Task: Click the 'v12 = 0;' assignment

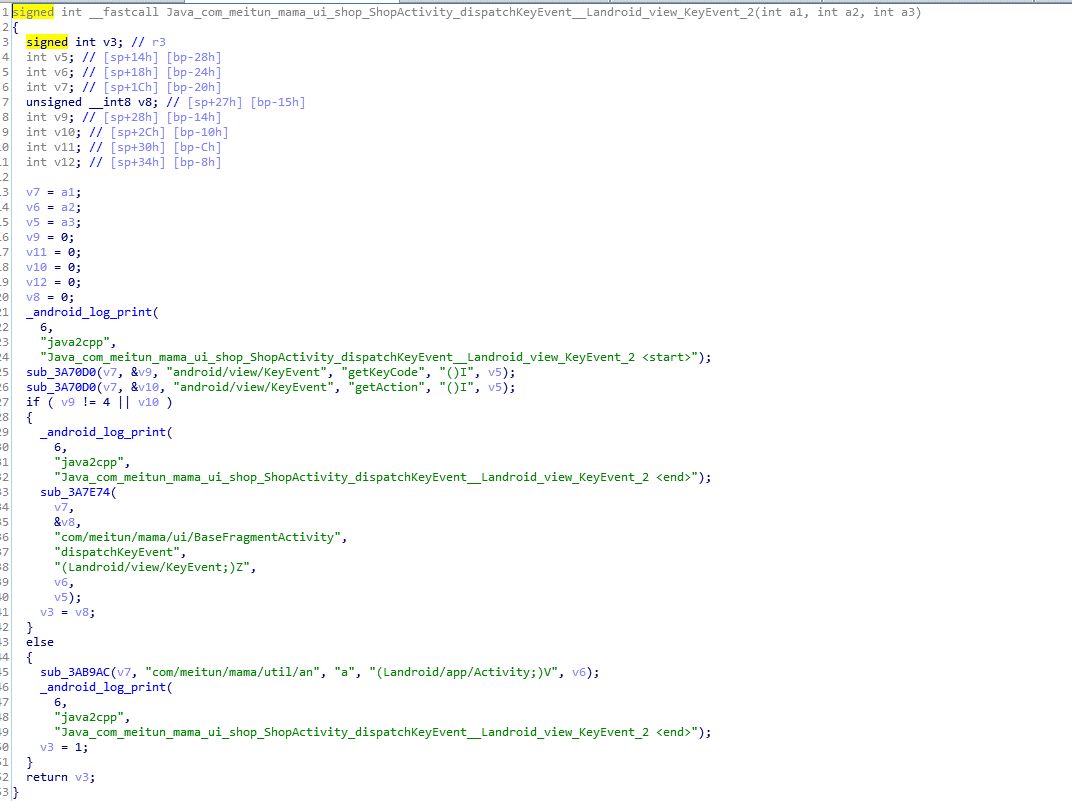Action: coord(53,282)
